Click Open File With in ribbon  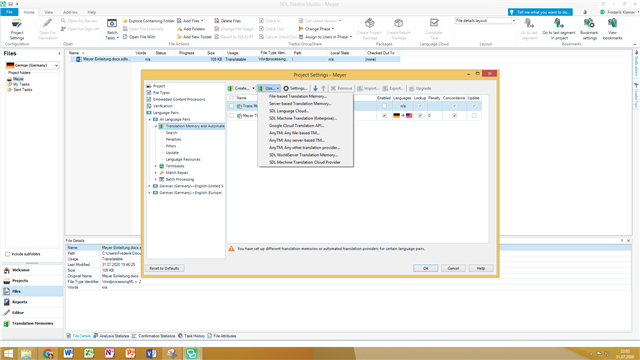point(139,37)
